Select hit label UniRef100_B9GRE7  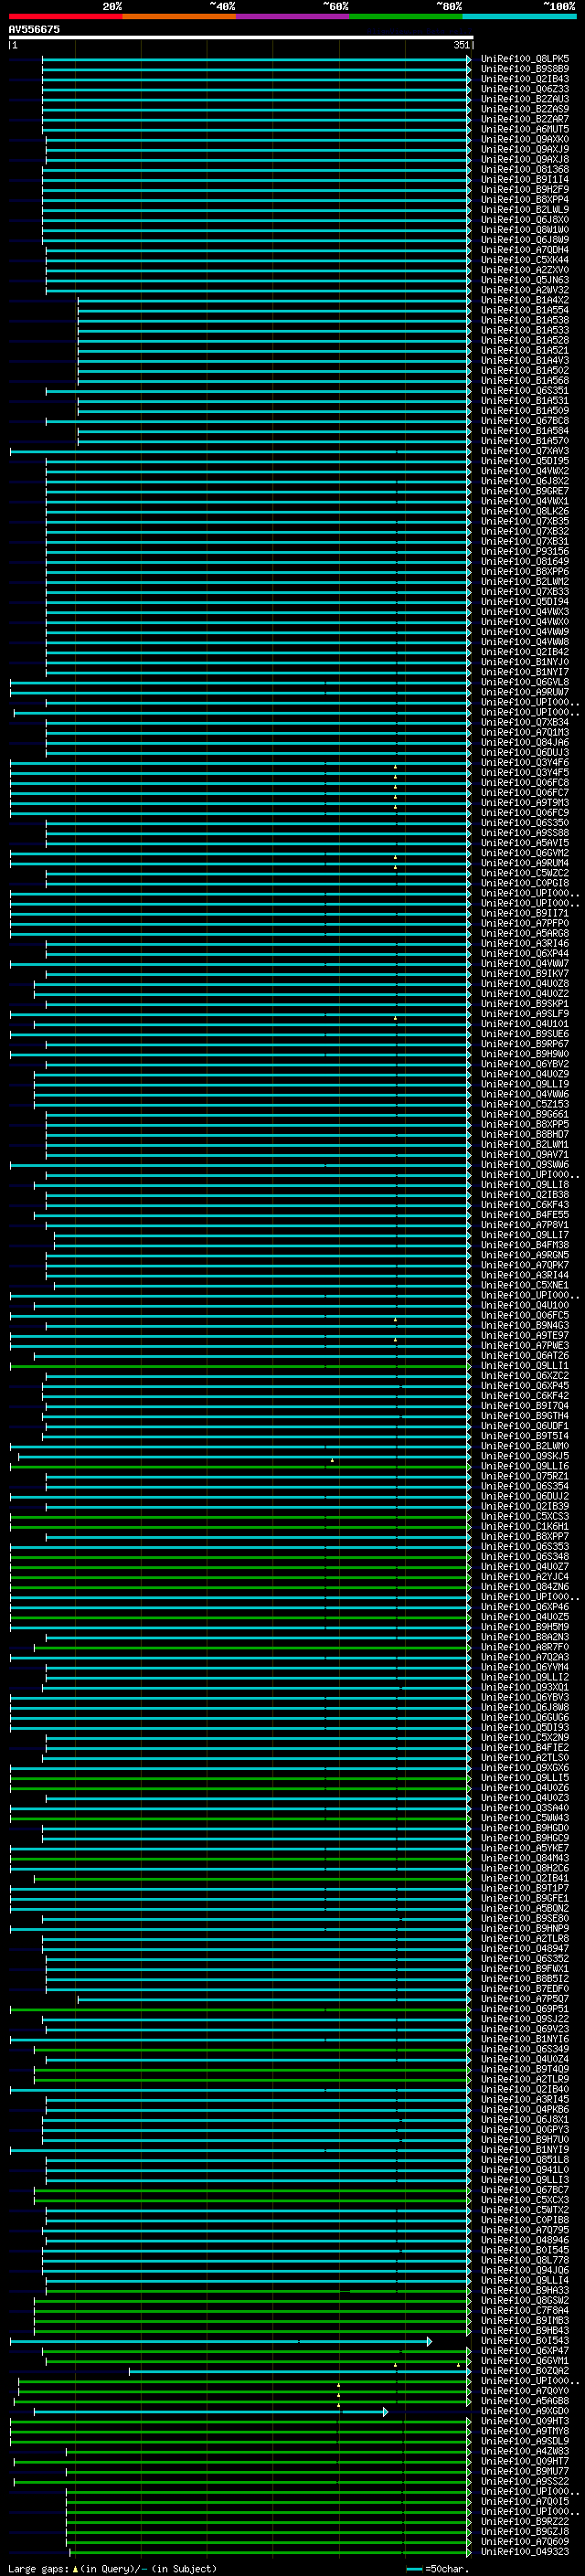coord(525,491)
